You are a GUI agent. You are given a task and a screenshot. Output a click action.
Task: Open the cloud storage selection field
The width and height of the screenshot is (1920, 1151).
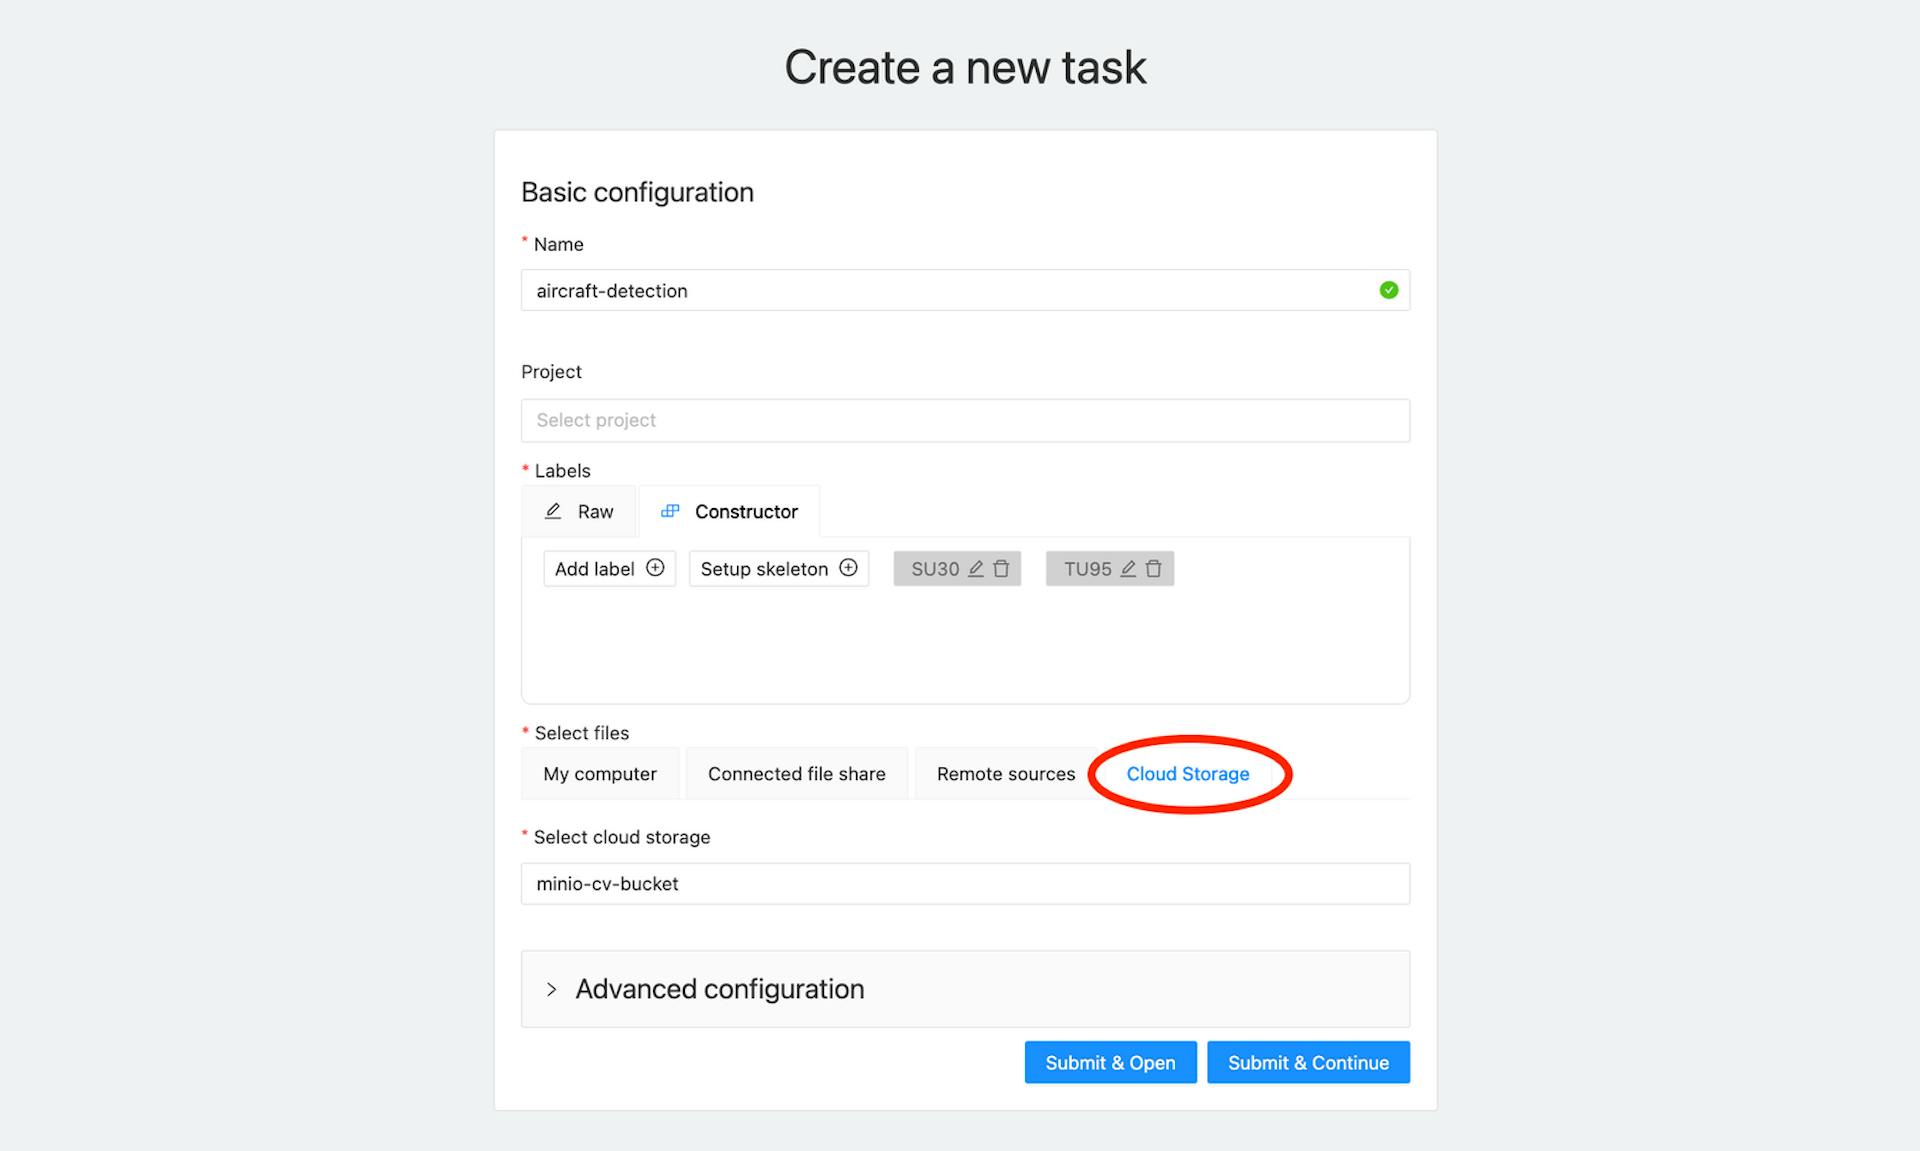click(965, 884)
